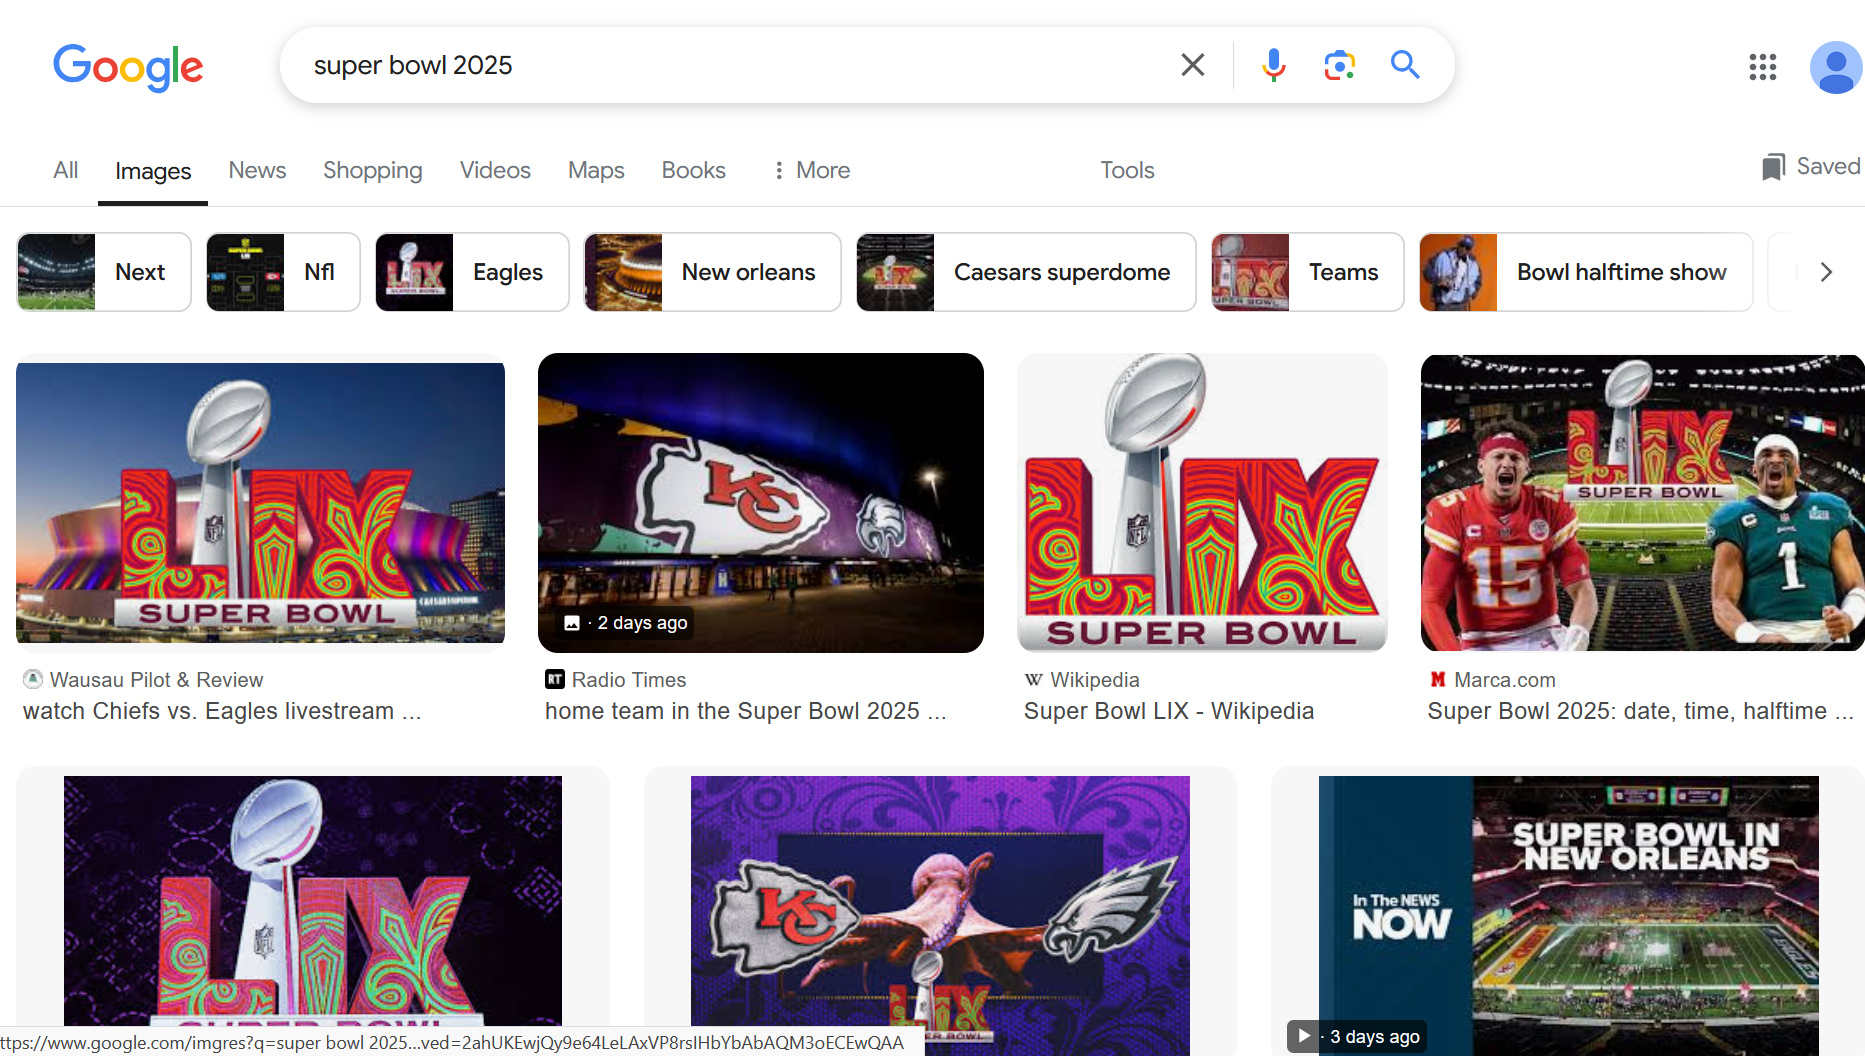Click the Google logo
Viewport: 1865px width, 1056px height.
(x=128, y=67)
